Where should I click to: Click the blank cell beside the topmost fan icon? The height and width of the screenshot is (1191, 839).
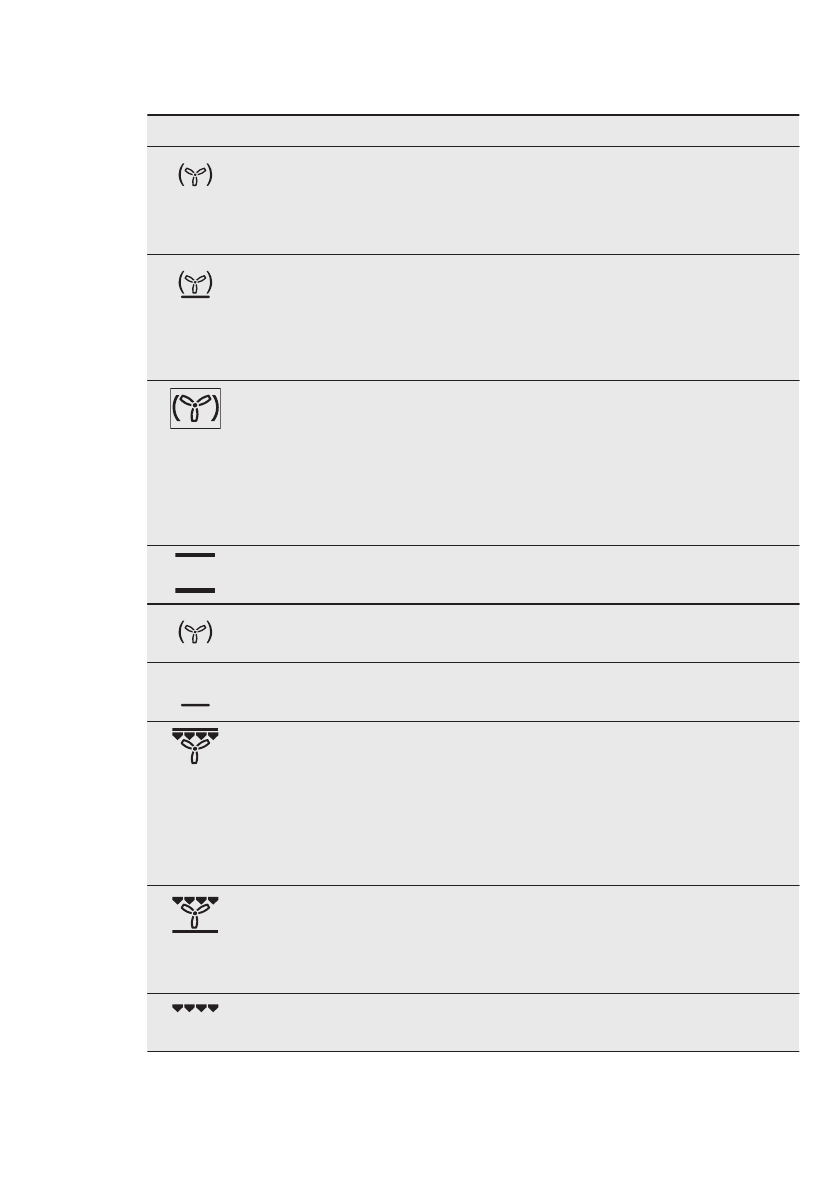click(510, 200)
